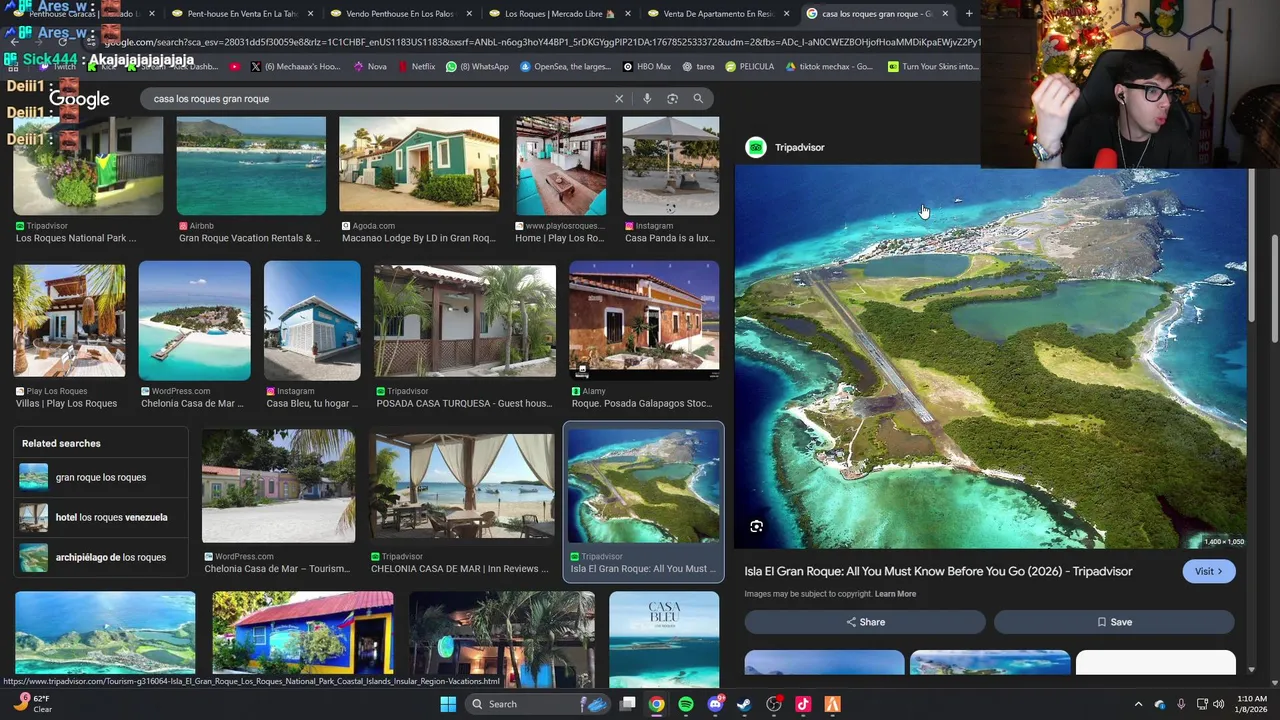Image resolution: width=1280 pixels, height=720 pixels.
Task: Save the selected image
Action: [1114, 622]
